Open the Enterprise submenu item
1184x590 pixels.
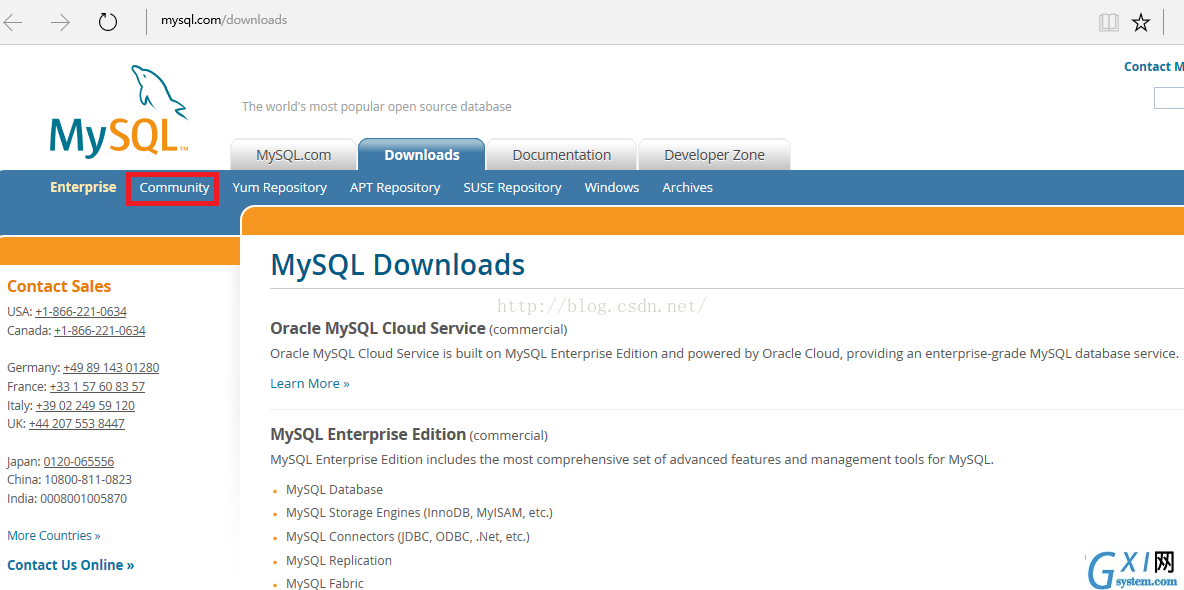[x=83, y=187]
